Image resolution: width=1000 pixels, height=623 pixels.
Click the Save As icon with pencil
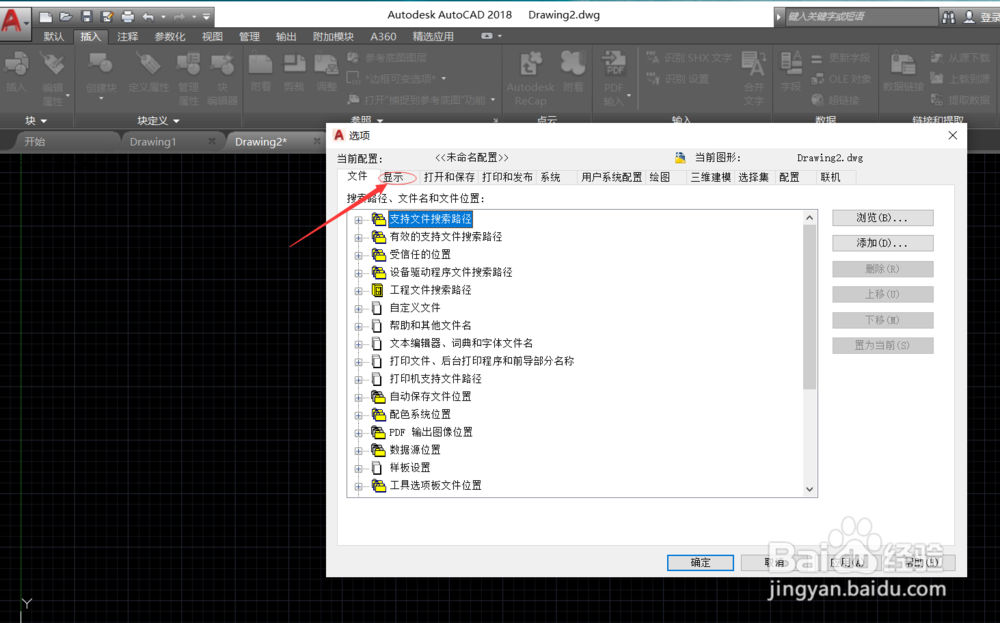107,17
